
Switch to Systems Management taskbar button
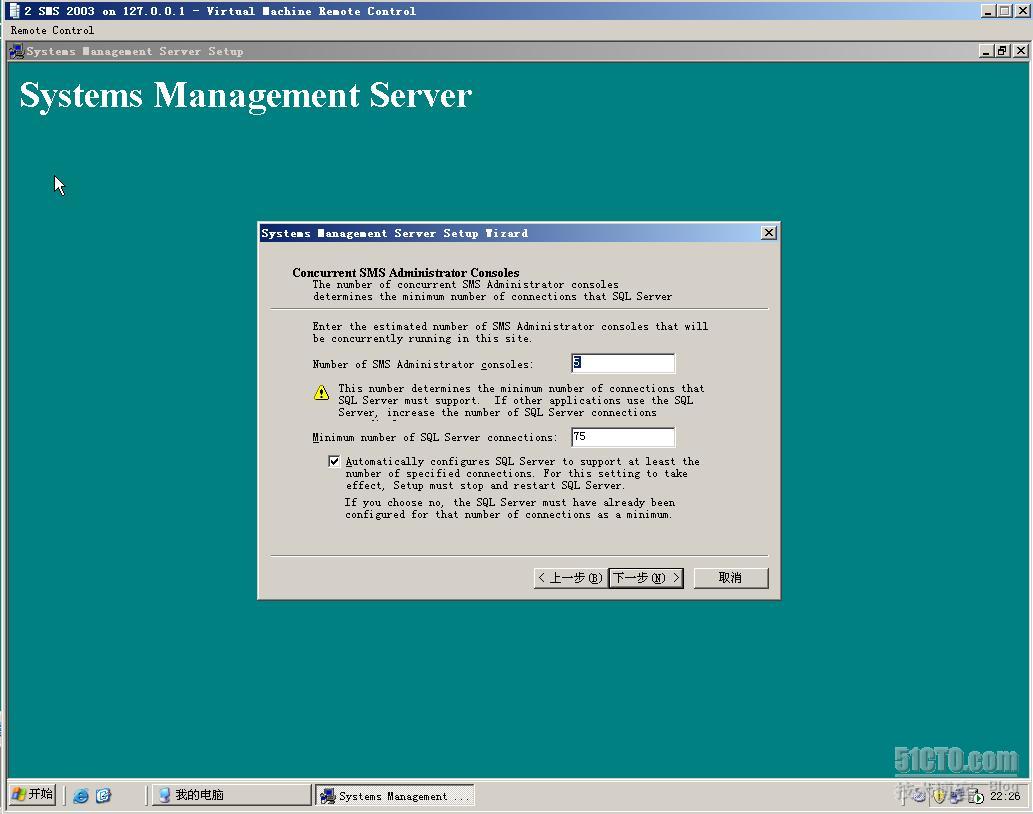coord(395,796)
